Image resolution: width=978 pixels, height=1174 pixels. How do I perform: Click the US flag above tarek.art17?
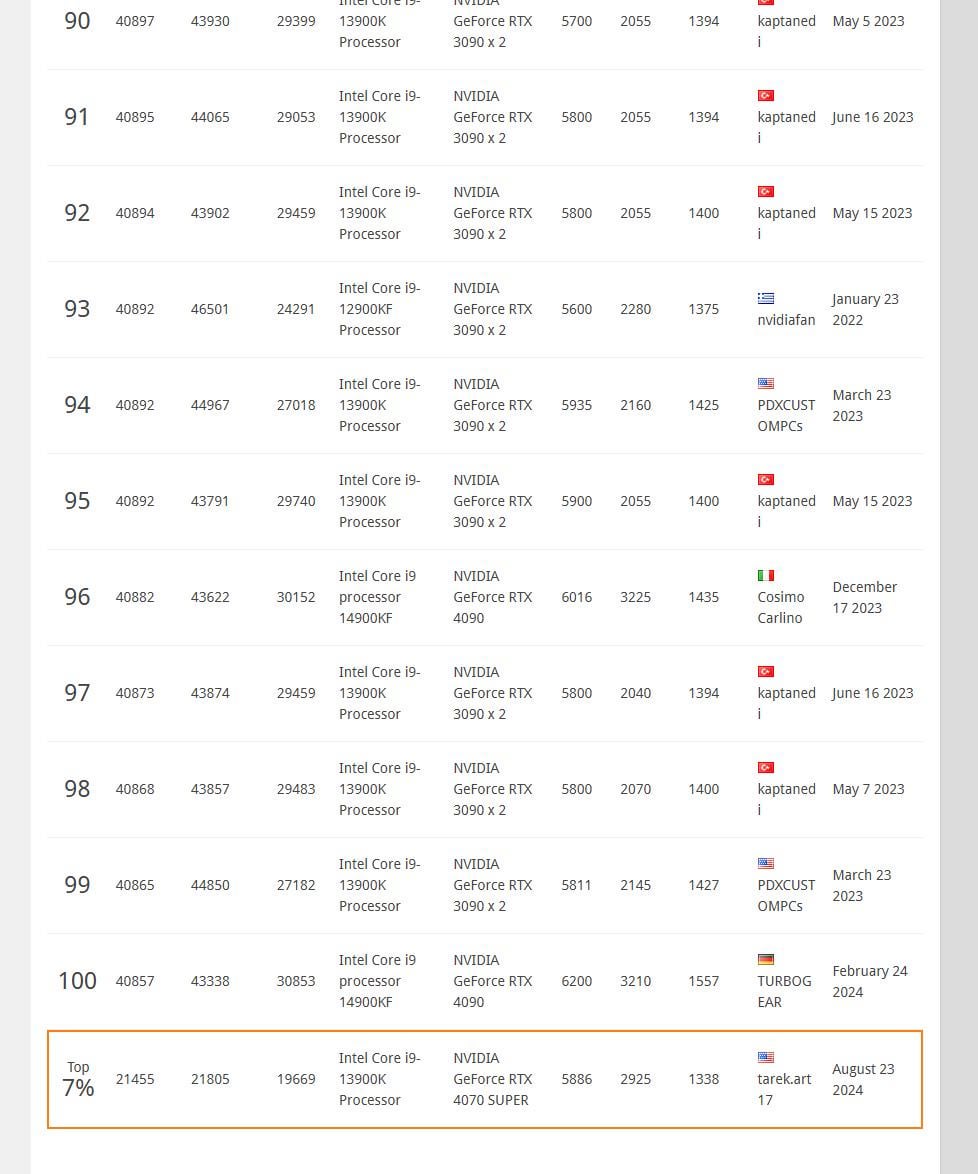tap(765, 1058)
